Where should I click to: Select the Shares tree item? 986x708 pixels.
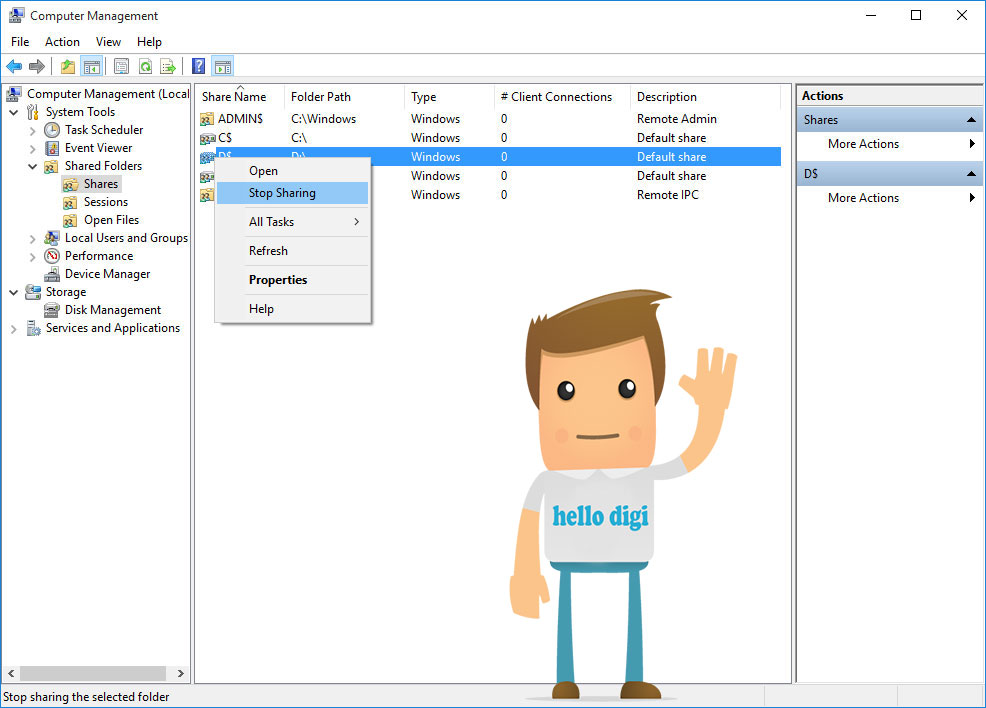click(101, 184)
